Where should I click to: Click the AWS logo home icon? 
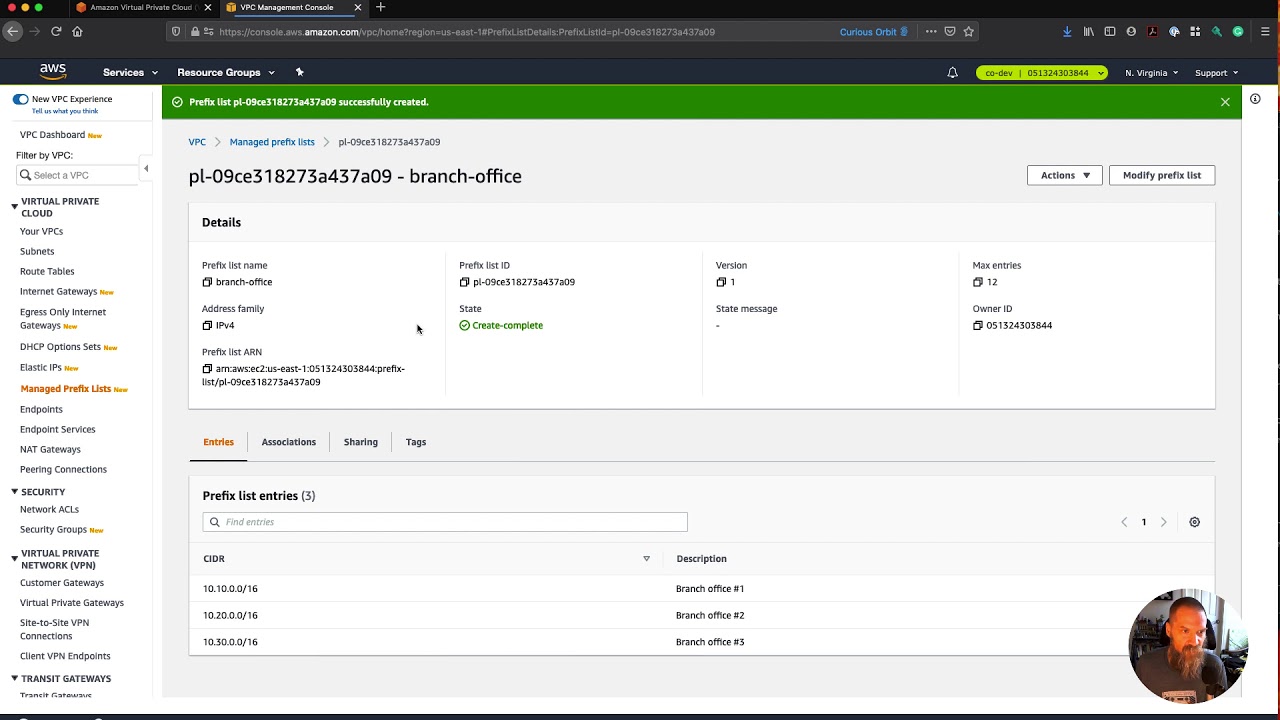pos(53,72)
